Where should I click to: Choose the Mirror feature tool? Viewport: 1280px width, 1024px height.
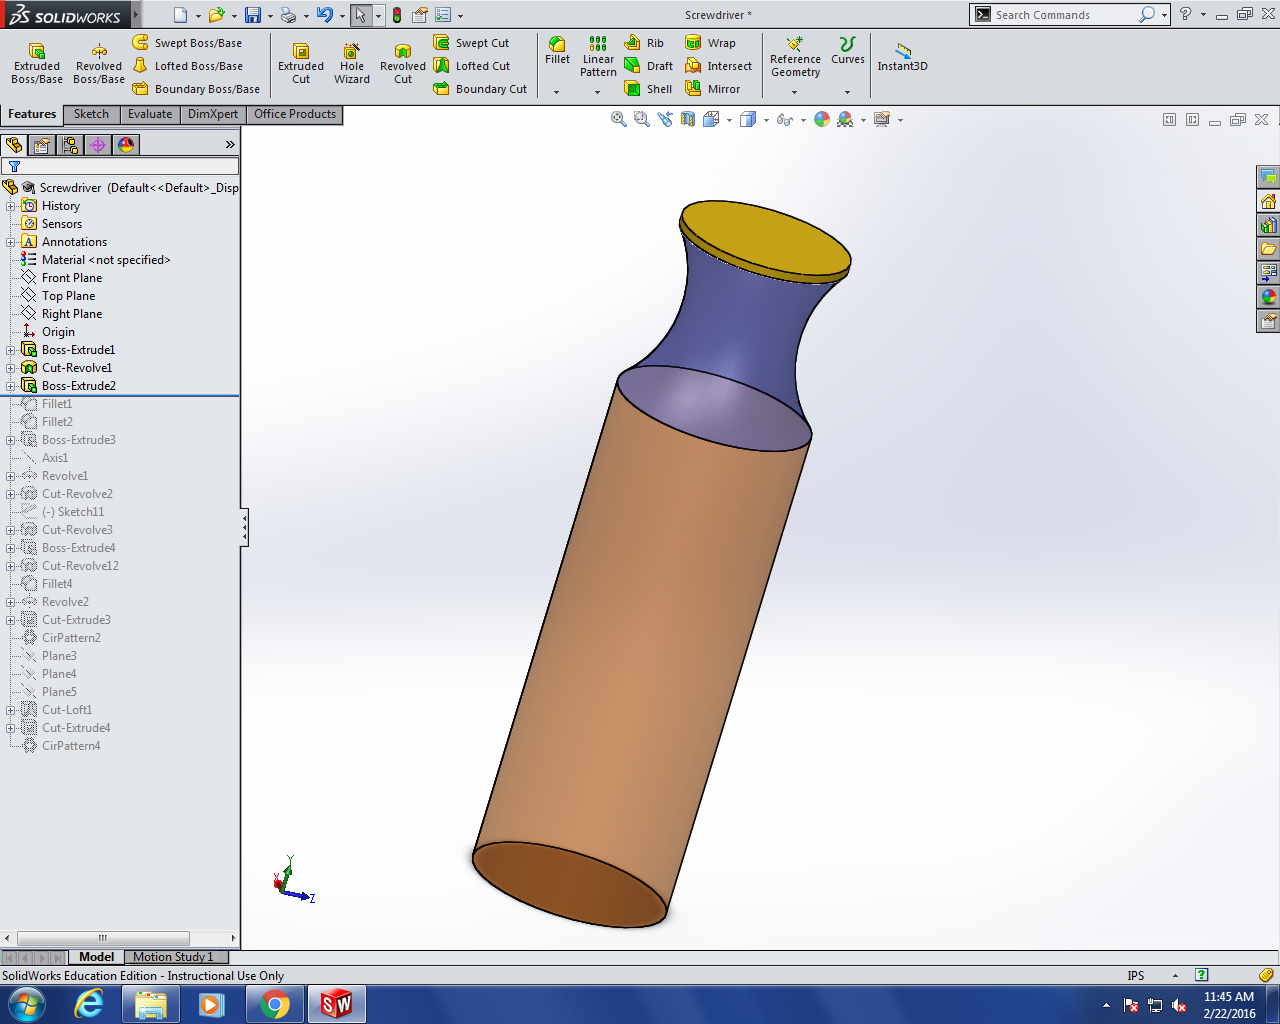click(712, 89)
